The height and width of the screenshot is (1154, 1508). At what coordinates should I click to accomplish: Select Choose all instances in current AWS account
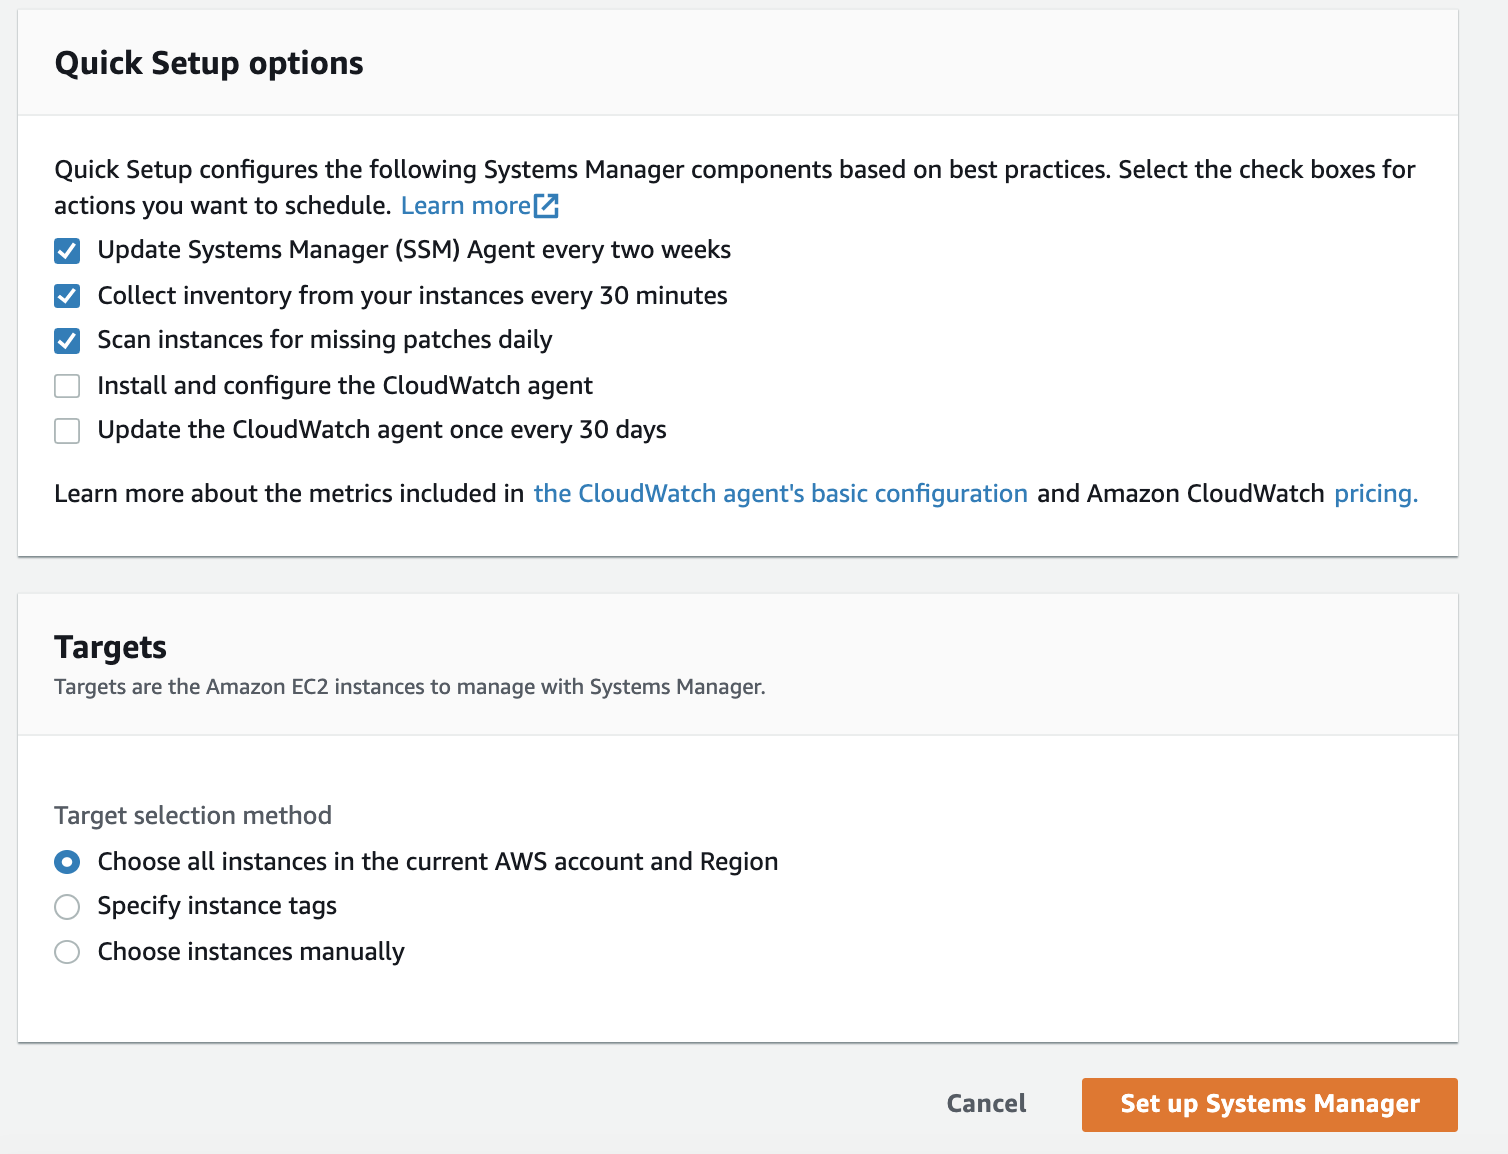66,861
